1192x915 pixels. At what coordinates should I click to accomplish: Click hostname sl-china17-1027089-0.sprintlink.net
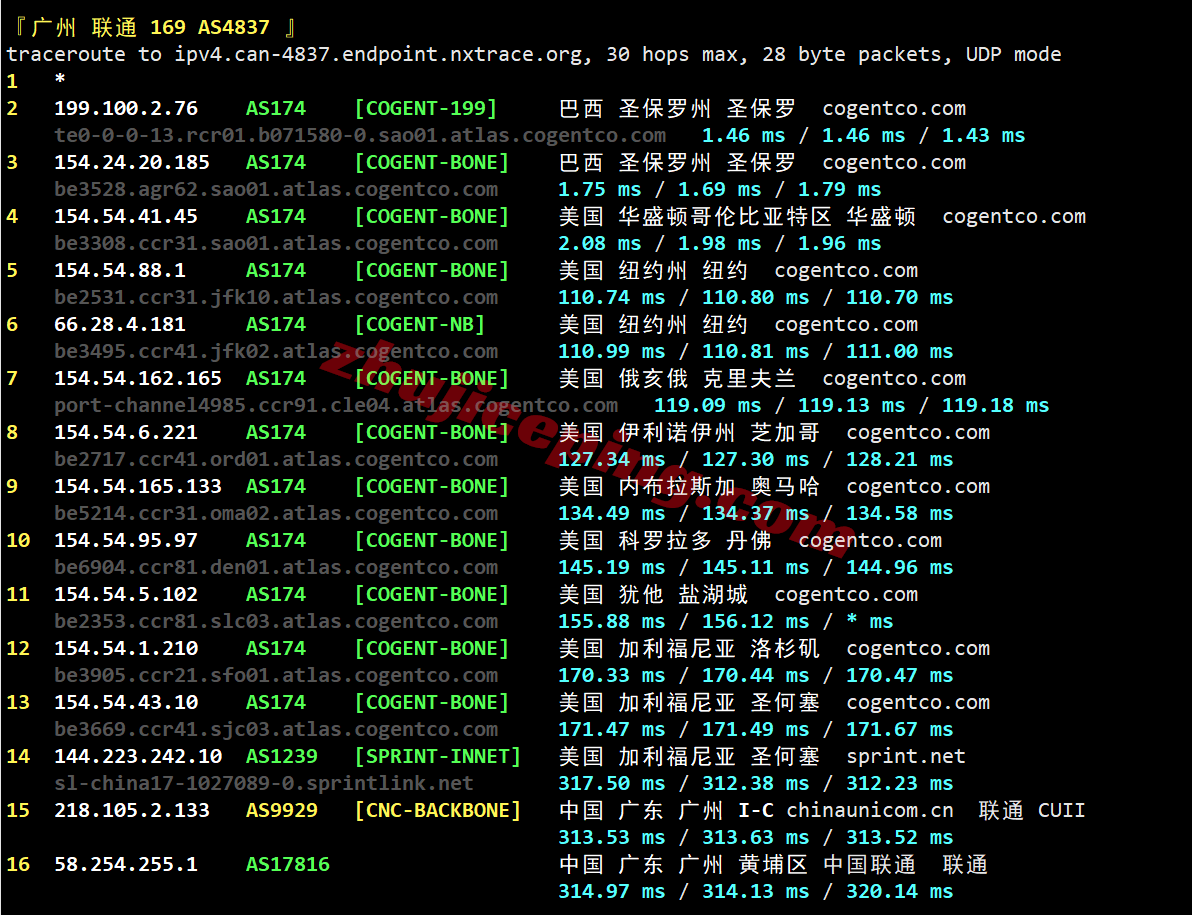tap(264, 783)
